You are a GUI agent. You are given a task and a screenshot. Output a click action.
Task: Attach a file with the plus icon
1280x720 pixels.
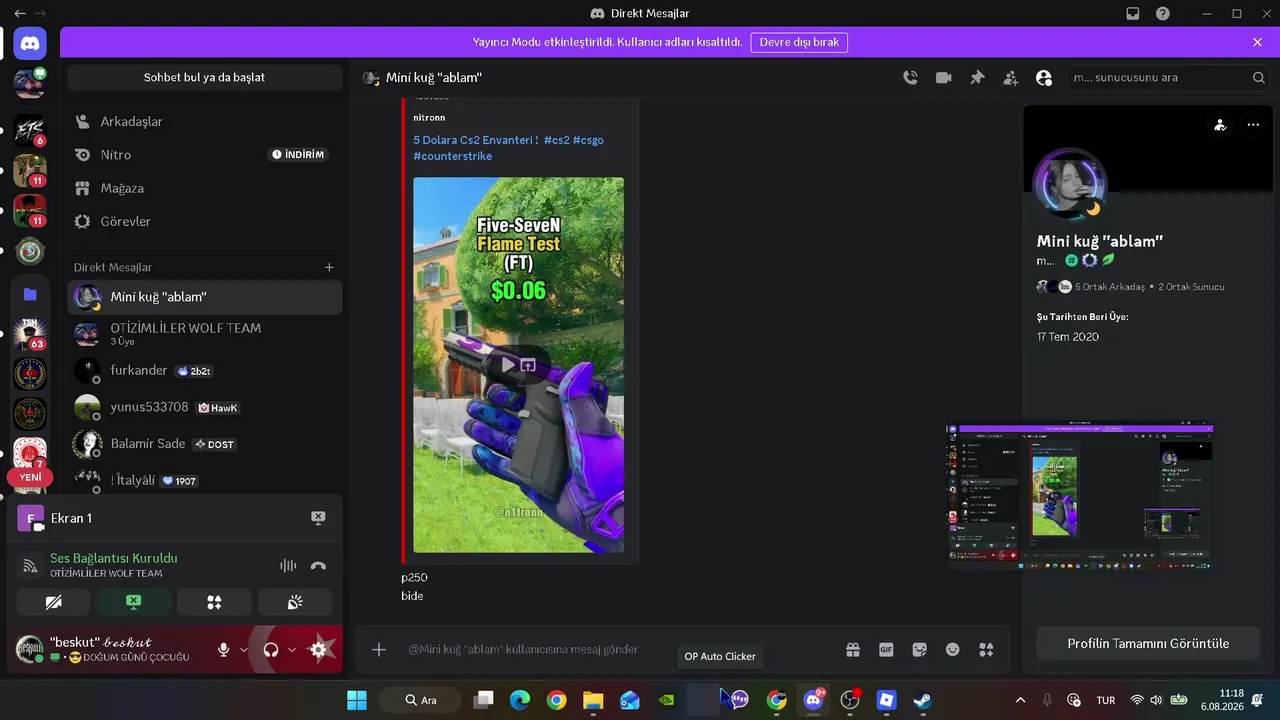coord(379,650)
